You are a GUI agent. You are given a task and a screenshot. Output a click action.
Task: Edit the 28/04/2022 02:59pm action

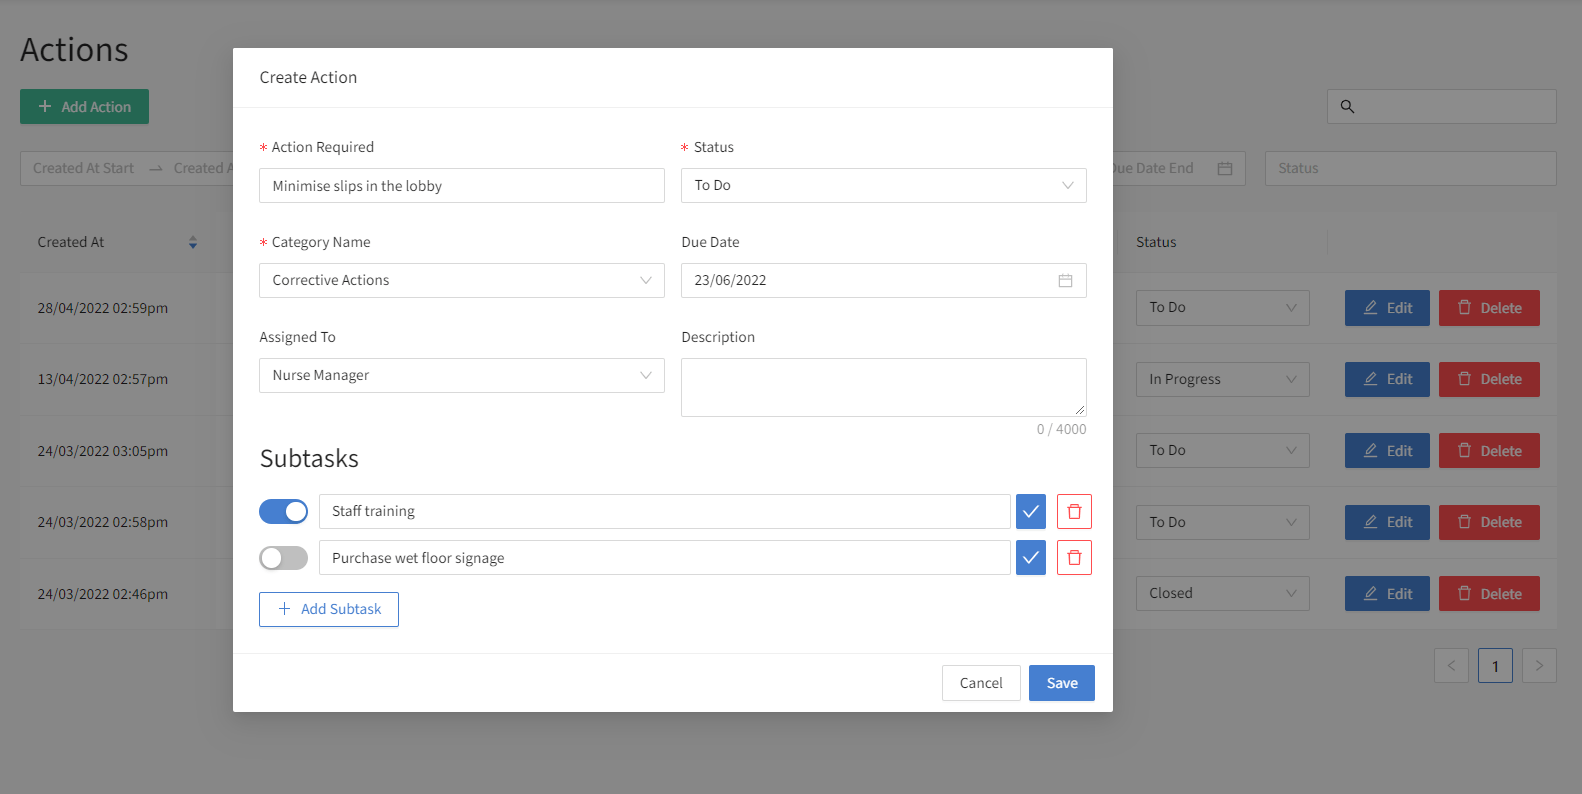pos(1387,308)
